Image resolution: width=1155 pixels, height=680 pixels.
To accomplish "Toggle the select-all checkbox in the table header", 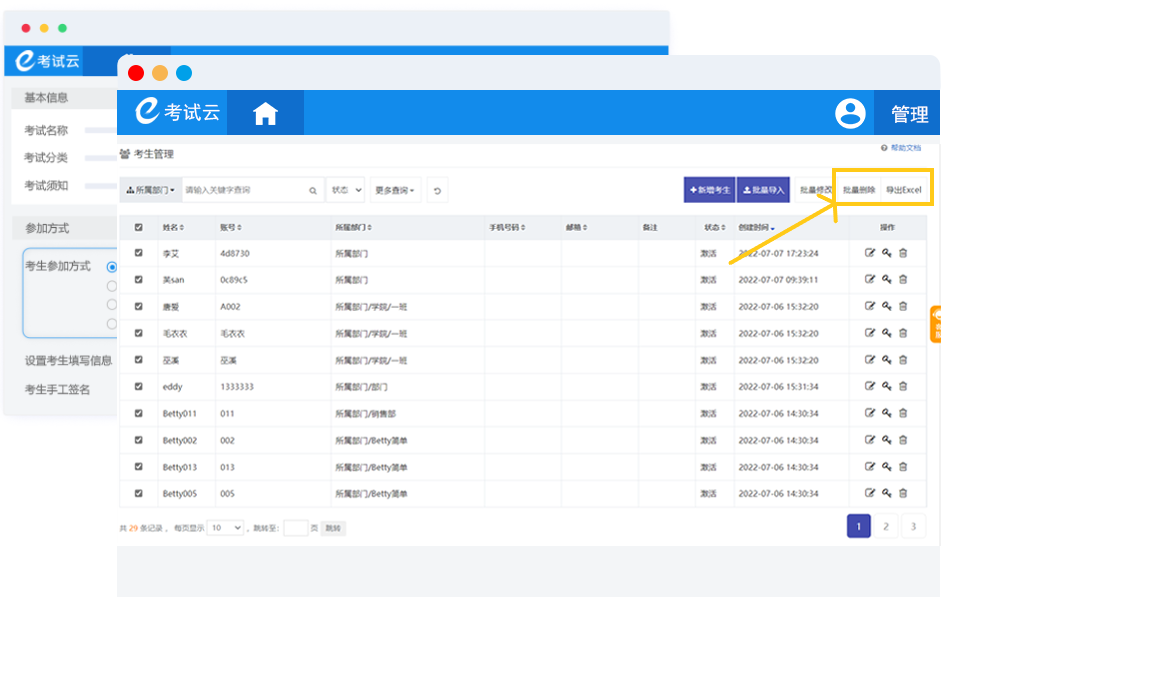I will click(138, 228).
